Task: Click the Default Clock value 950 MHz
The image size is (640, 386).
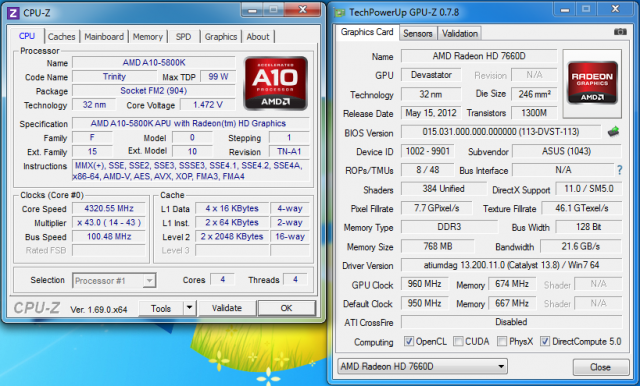Action: 424,303
